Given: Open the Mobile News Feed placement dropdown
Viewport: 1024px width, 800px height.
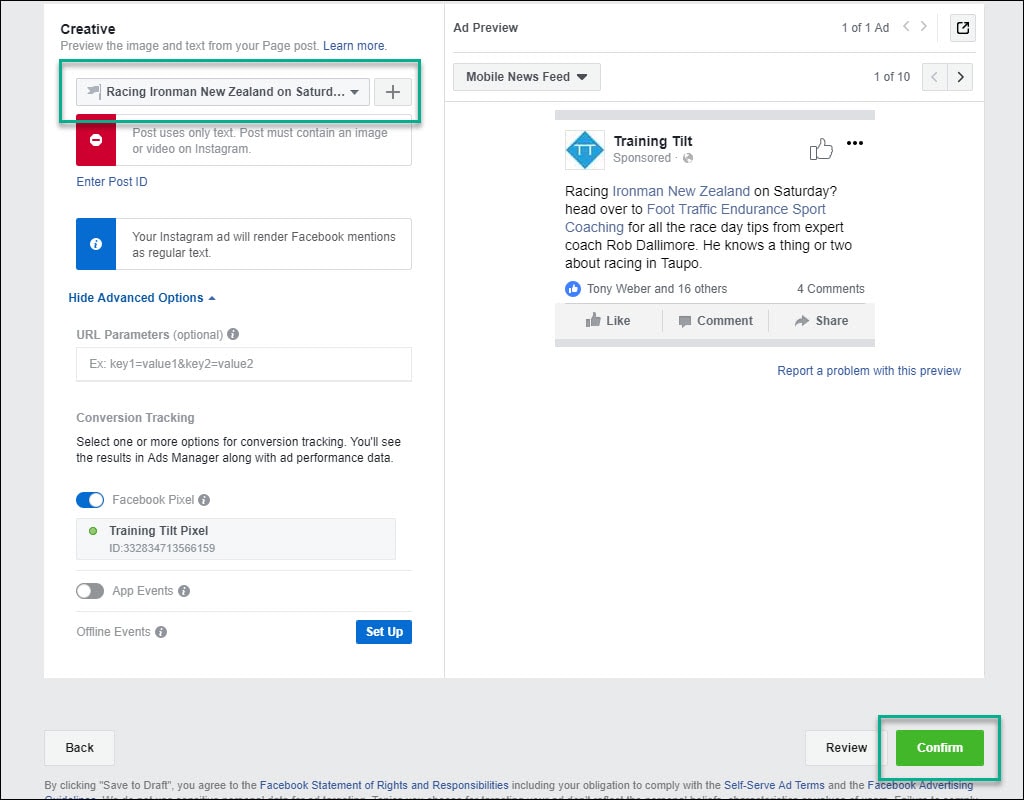Looking at the screenshot, I should pyautogui.click(x=526, y=77).
